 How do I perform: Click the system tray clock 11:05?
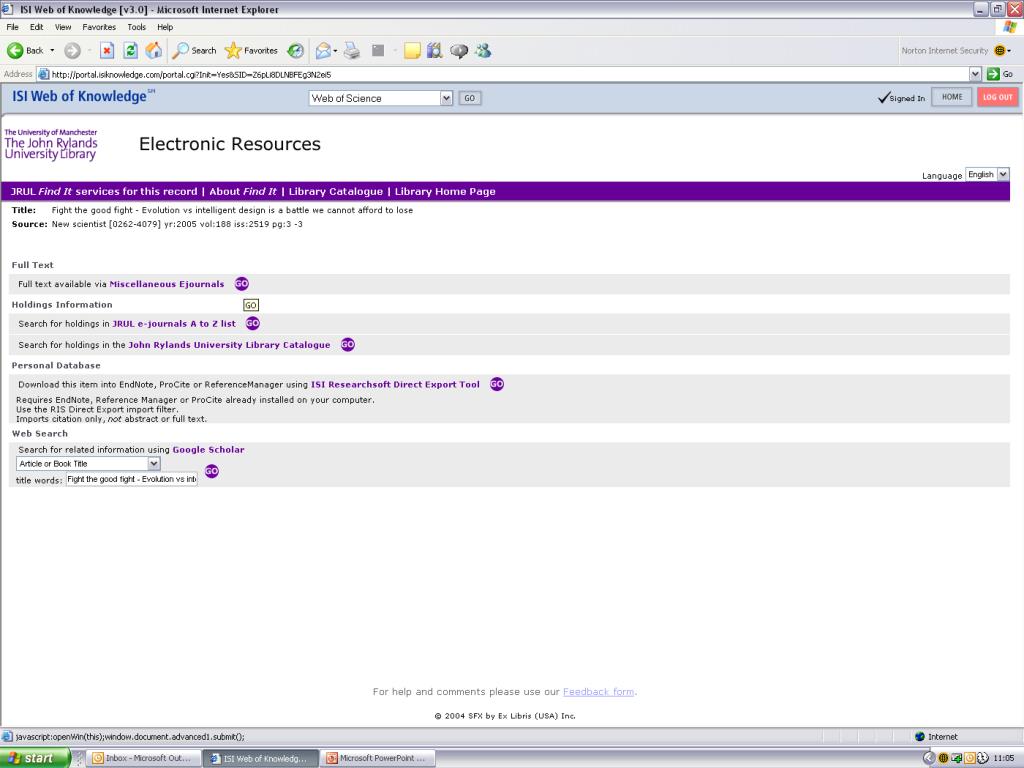(1004, 758)
